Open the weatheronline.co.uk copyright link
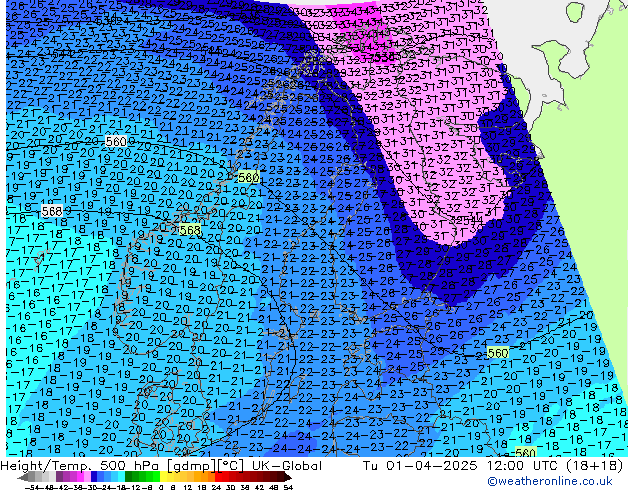The image size is (634, 490). tap(550, 481)
